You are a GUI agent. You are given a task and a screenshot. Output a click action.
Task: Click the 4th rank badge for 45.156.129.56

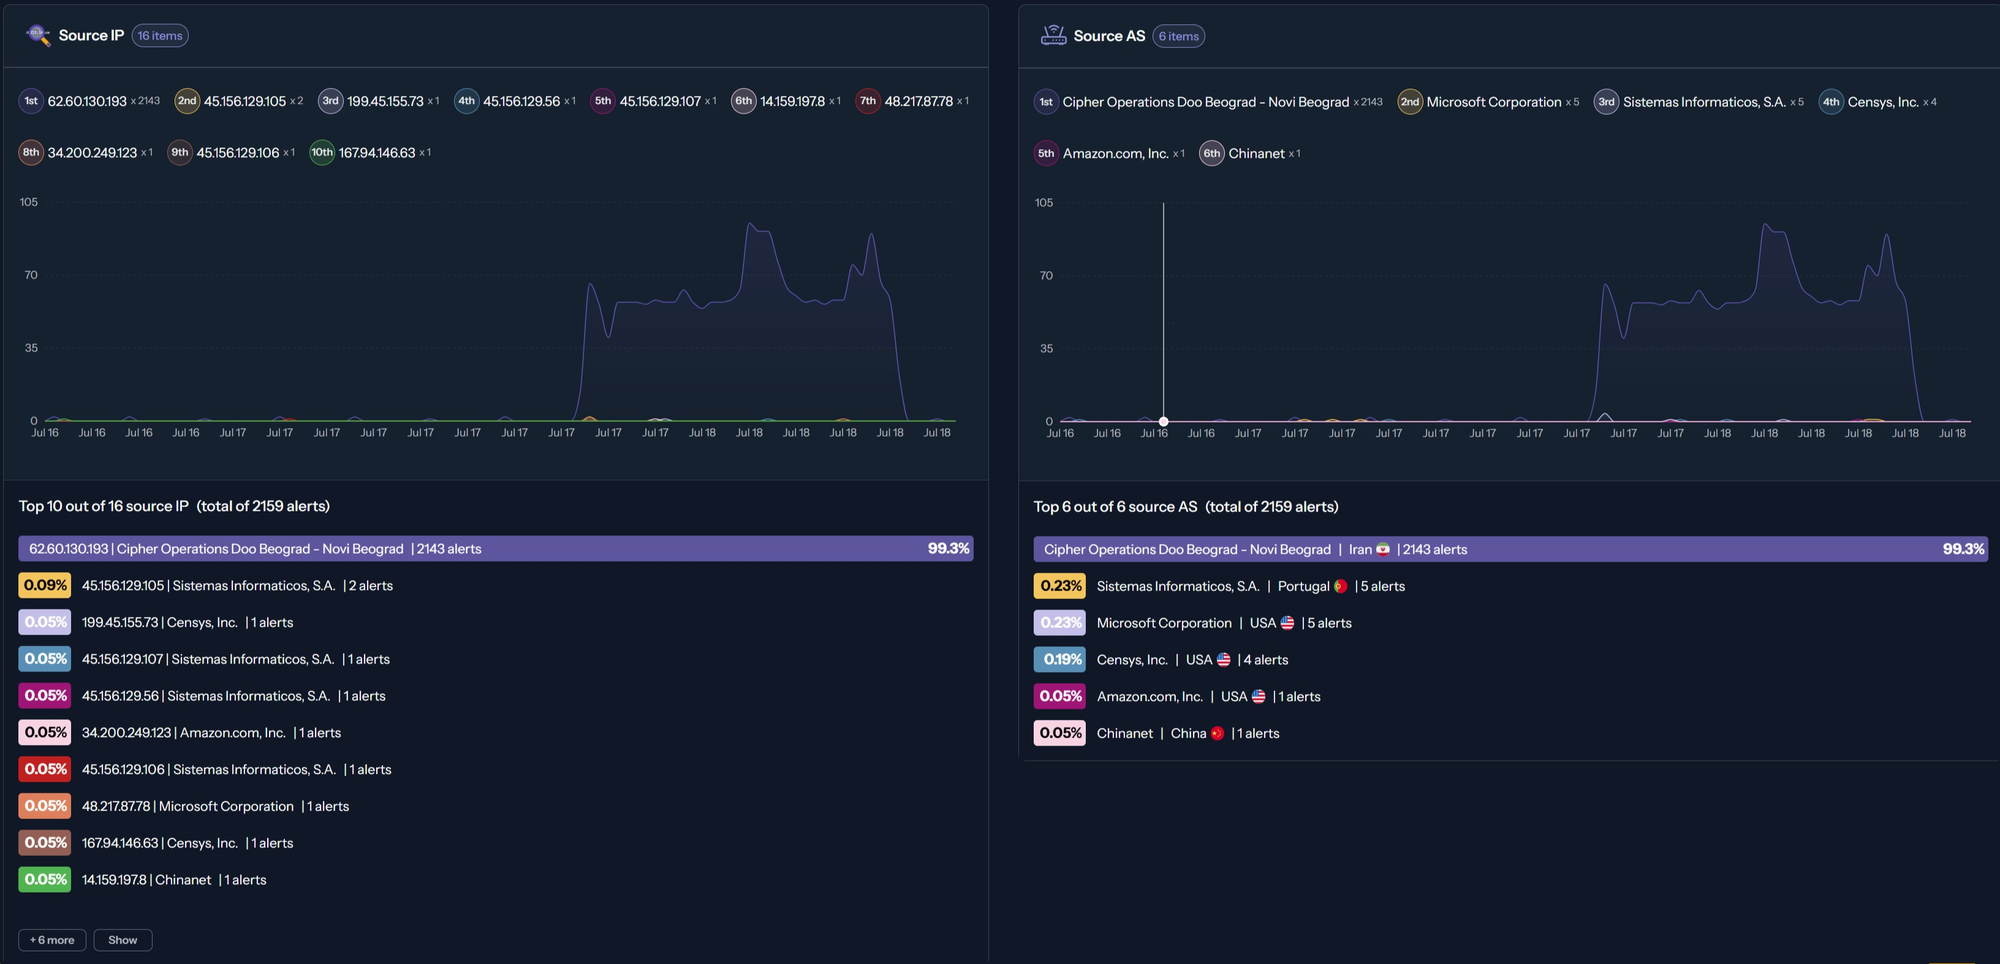coord(466,101)
